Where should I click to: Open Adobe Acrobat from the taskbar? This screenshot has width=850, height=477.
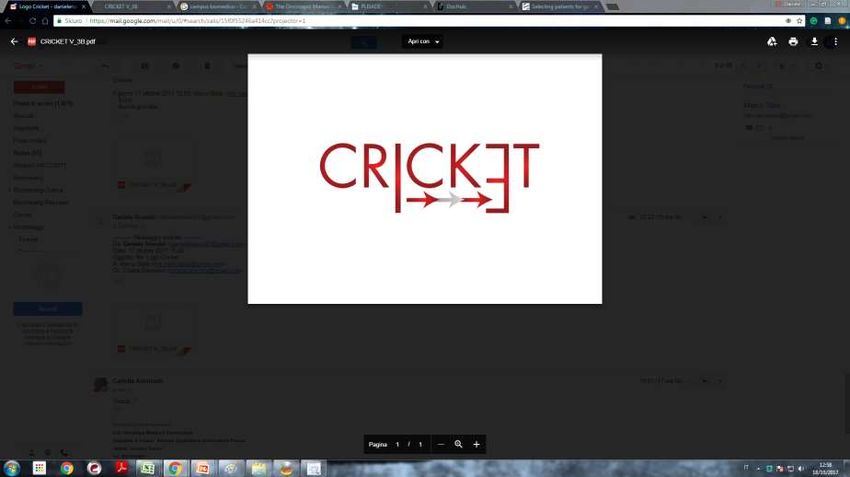tap(121, 468)
